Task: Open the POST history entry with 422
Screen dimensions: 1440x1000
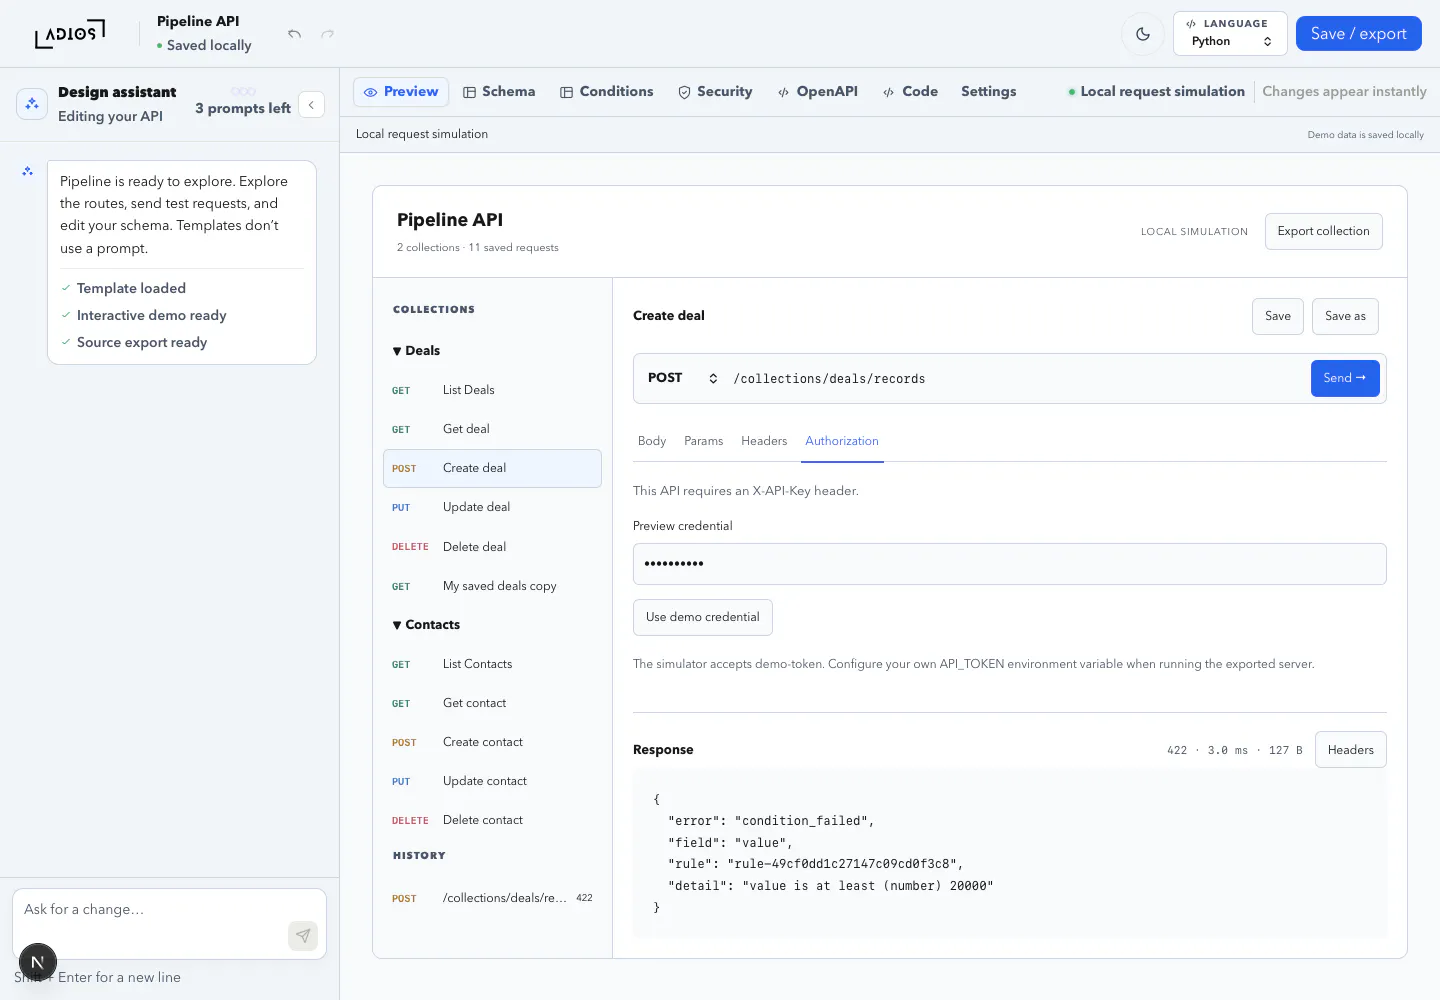Action: (492, 898)
